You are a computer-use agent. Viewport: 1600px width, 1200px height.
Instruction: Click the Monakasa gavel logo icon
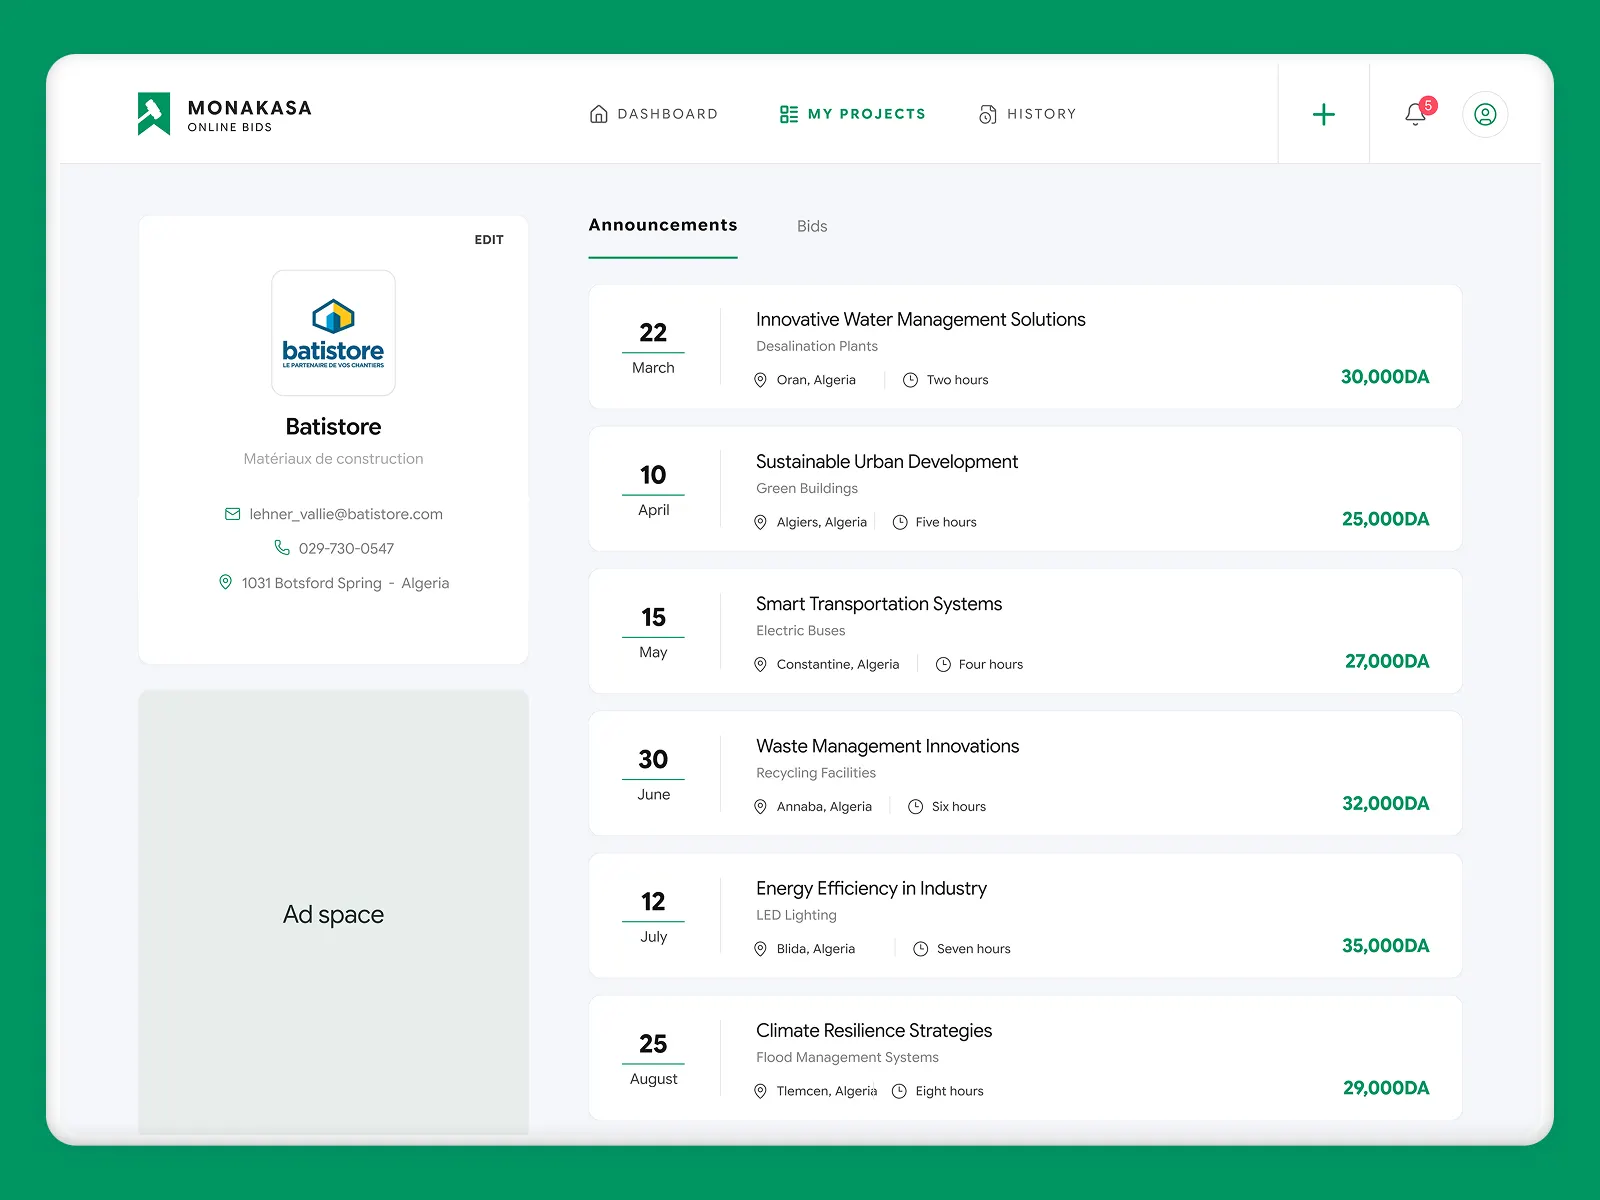tap(154, 113)
